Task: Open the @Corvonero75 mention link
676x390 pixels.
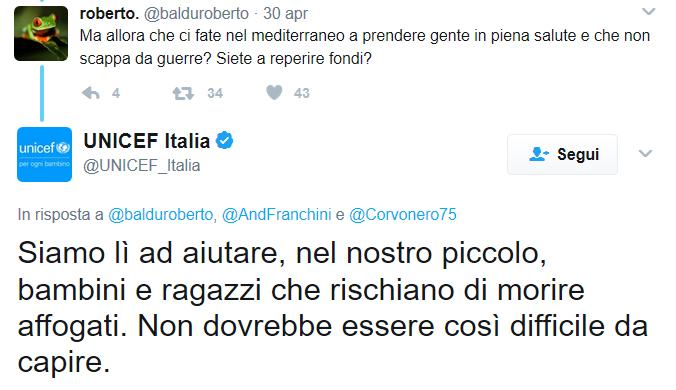Action: click(403, 215)
